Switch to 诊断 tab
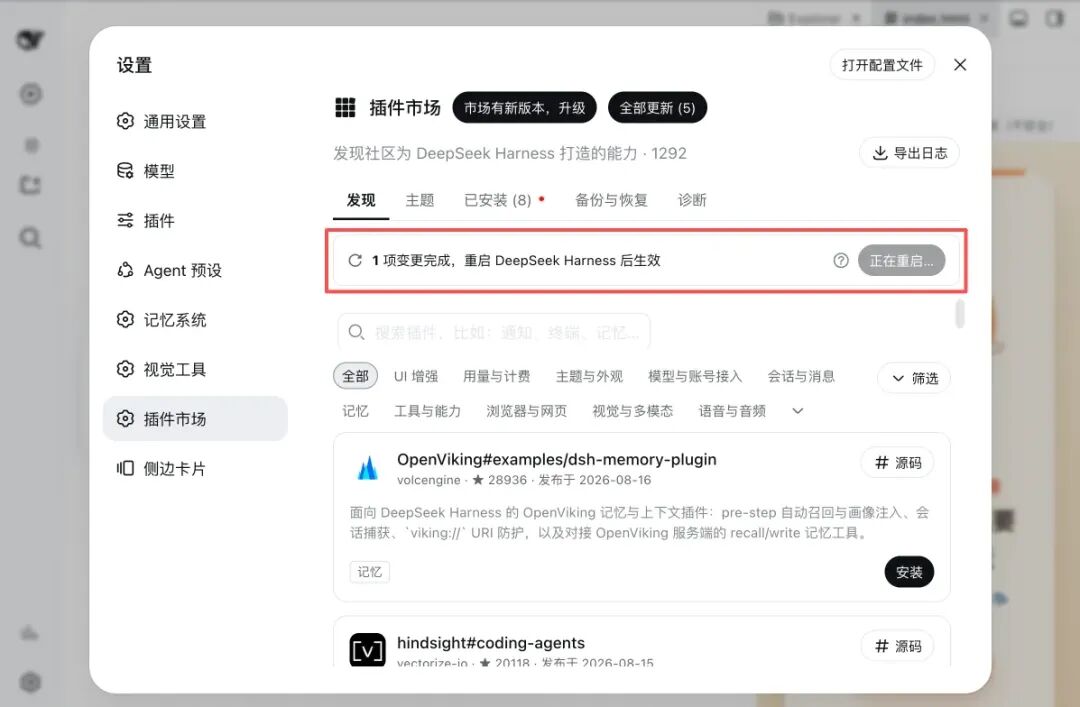Viewport: 1080px width, 707px height. pos(692,201)
